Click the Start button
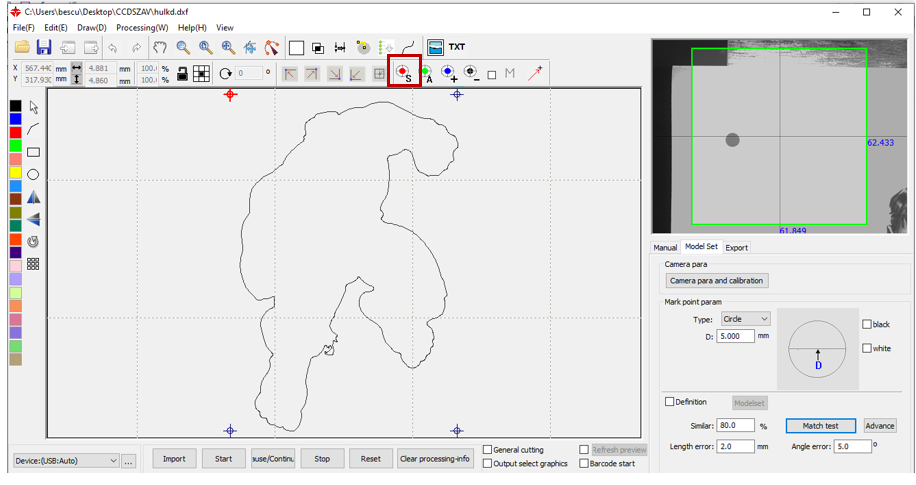This screenshot has width=916, height=485. click(x=223, y=459)
